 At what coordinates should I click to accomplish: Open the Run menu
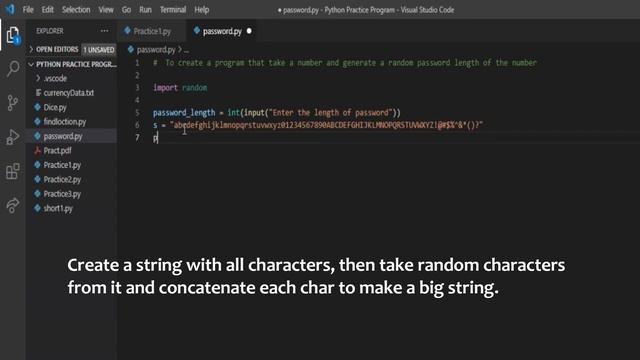click(145, 9)
